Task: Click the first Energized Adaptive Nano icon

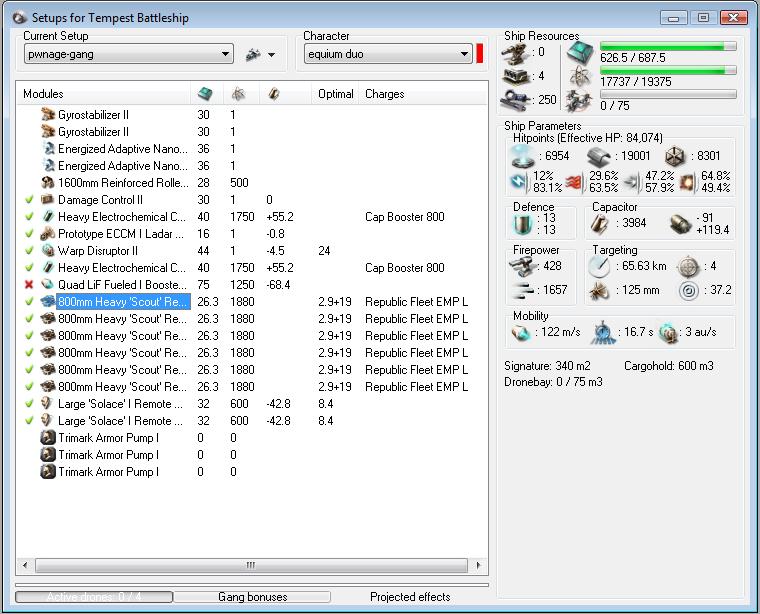Action: point(48,148)
